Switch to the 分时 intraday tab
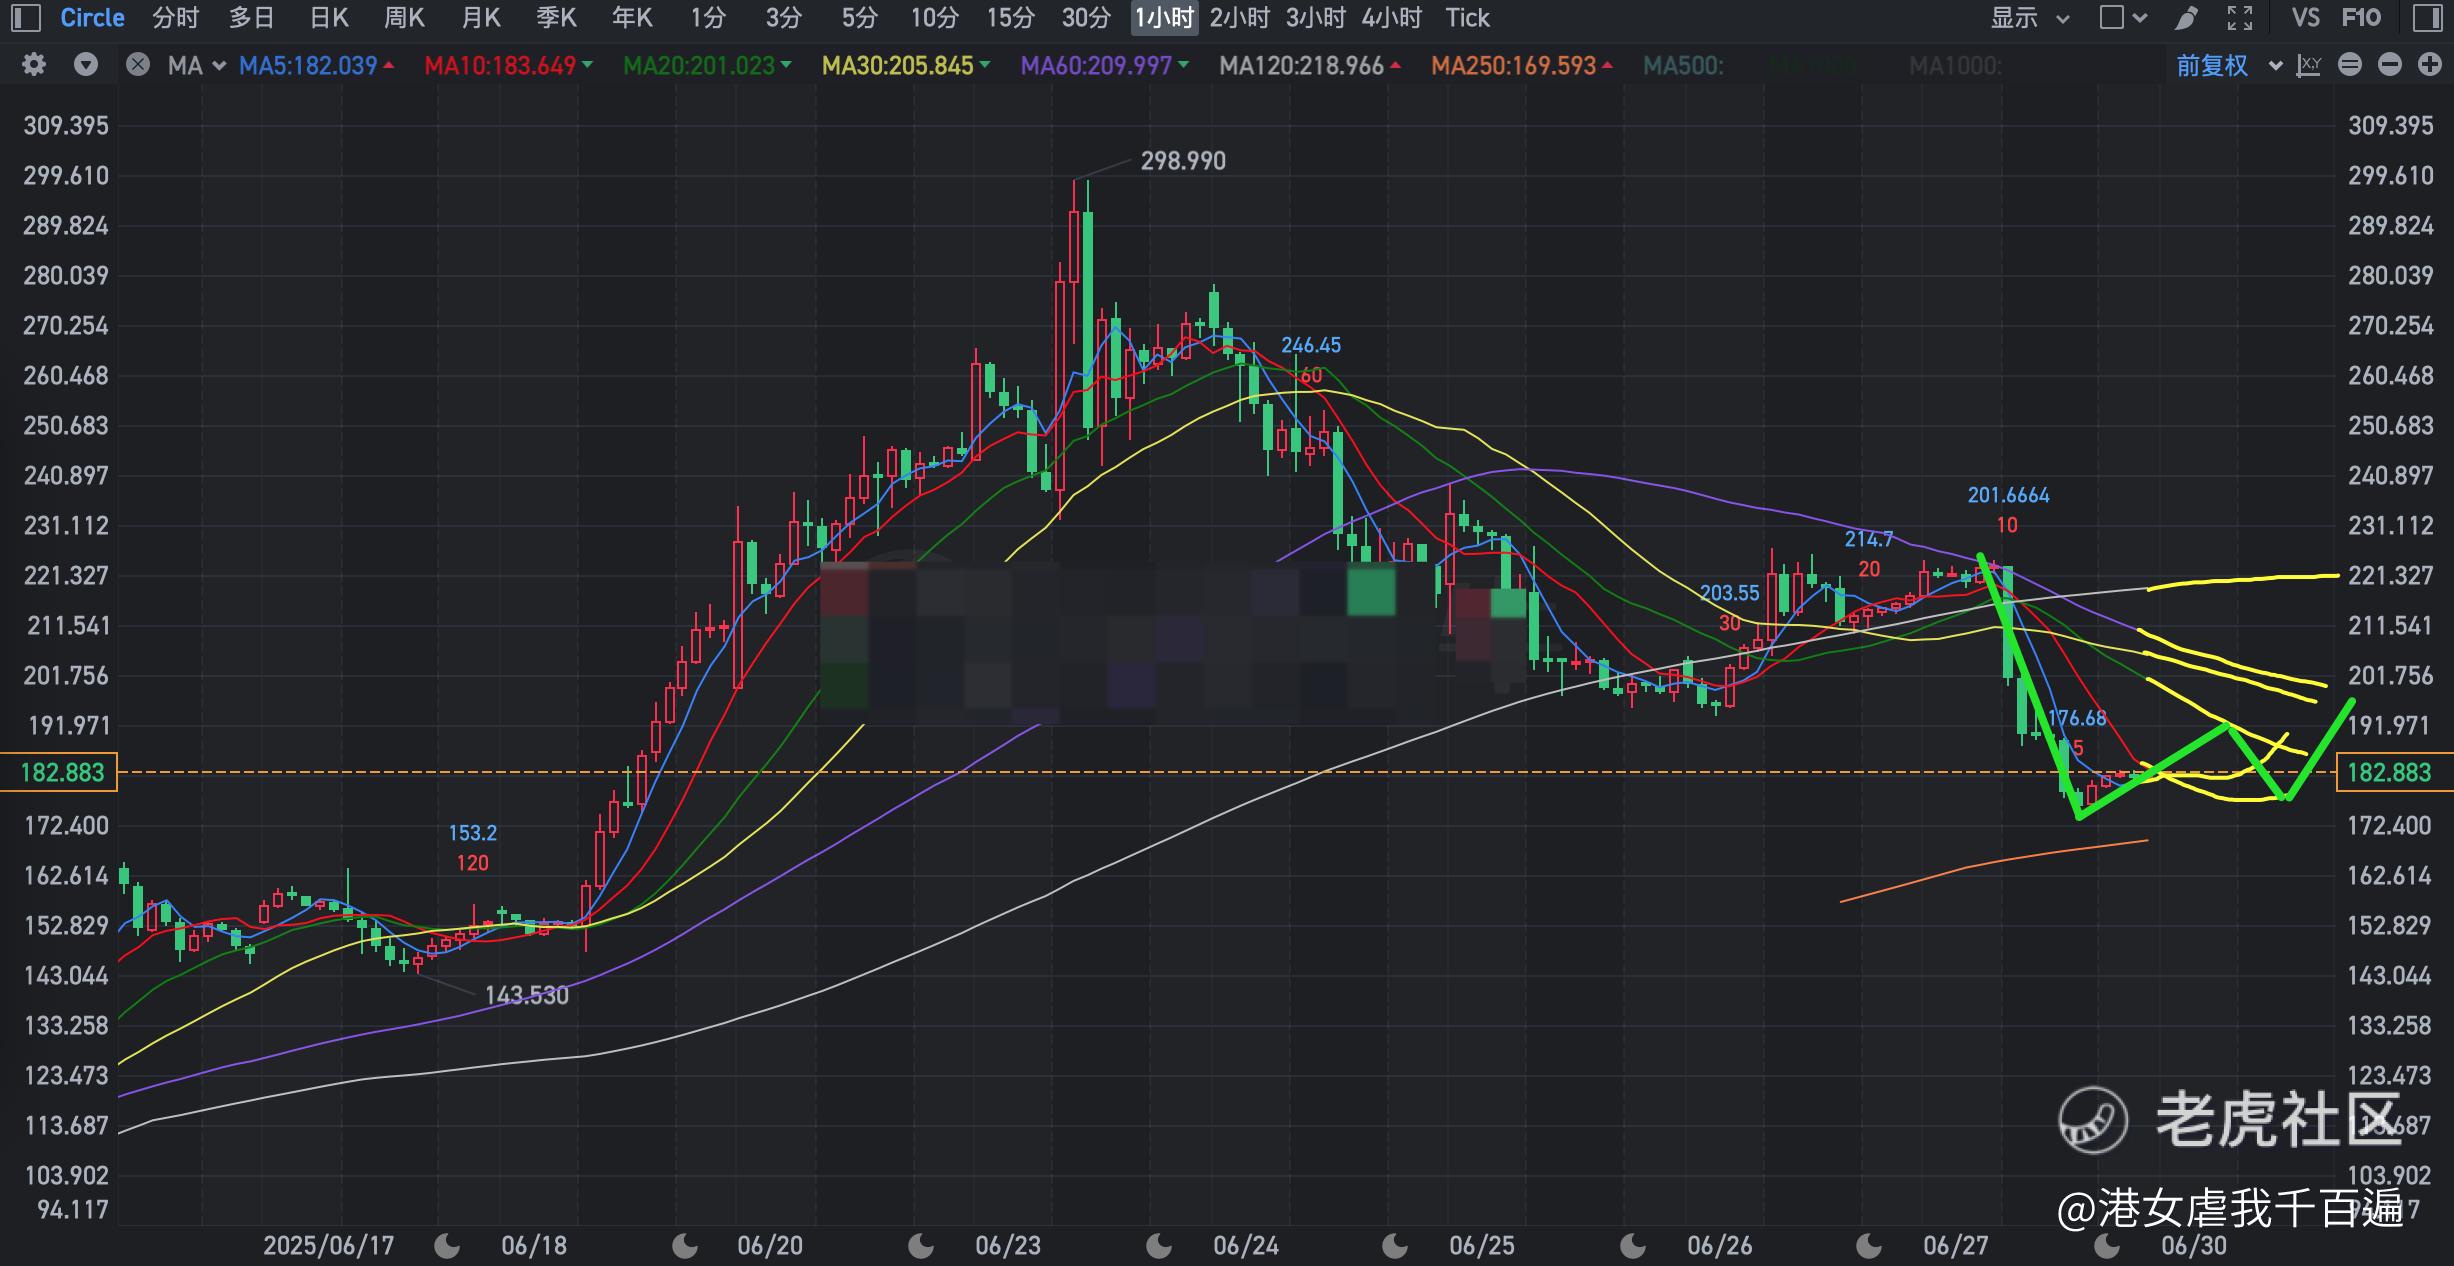This screenshot has width=2454, height=1266. pos(176,18)
